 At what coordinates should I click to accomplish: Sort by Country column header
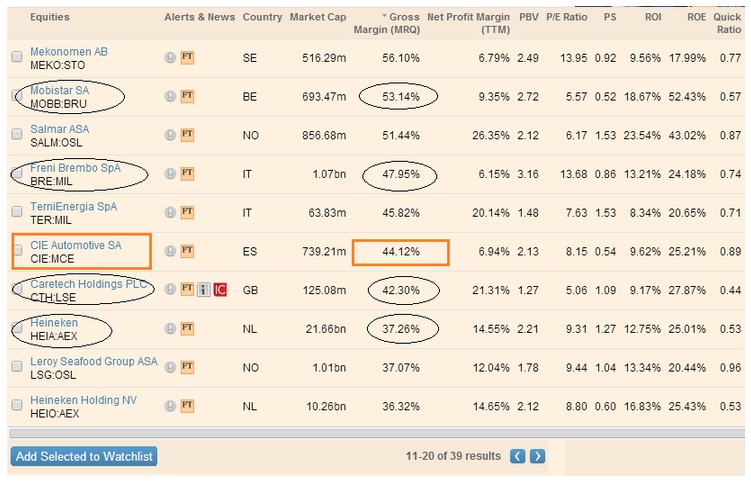[x=262, y=17]
